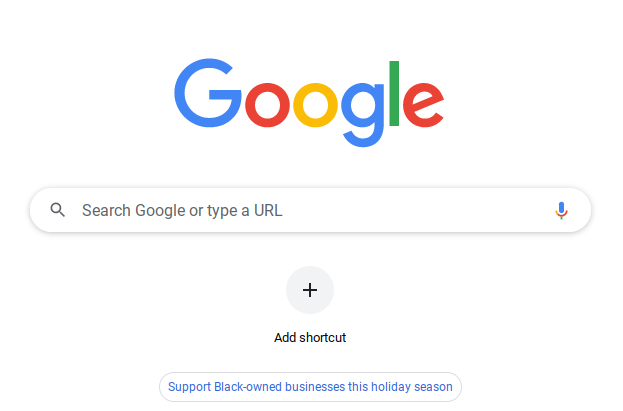The height and width of the screenshot is (411, 623).
Task: Click the words Black-owned in the promo link
Action: coord(248,387)
